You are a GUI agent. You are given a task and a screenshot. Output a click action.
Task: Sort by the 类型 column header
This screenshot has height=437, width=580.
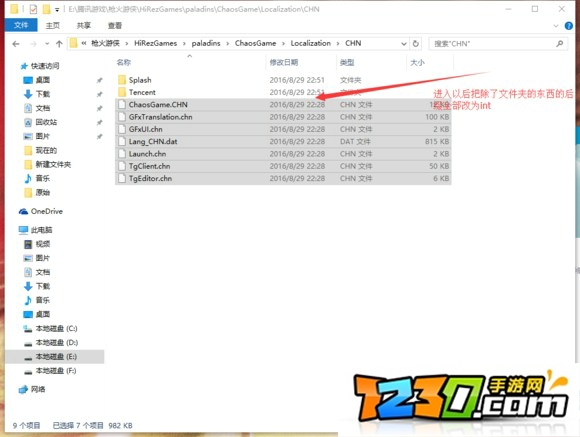347,63
